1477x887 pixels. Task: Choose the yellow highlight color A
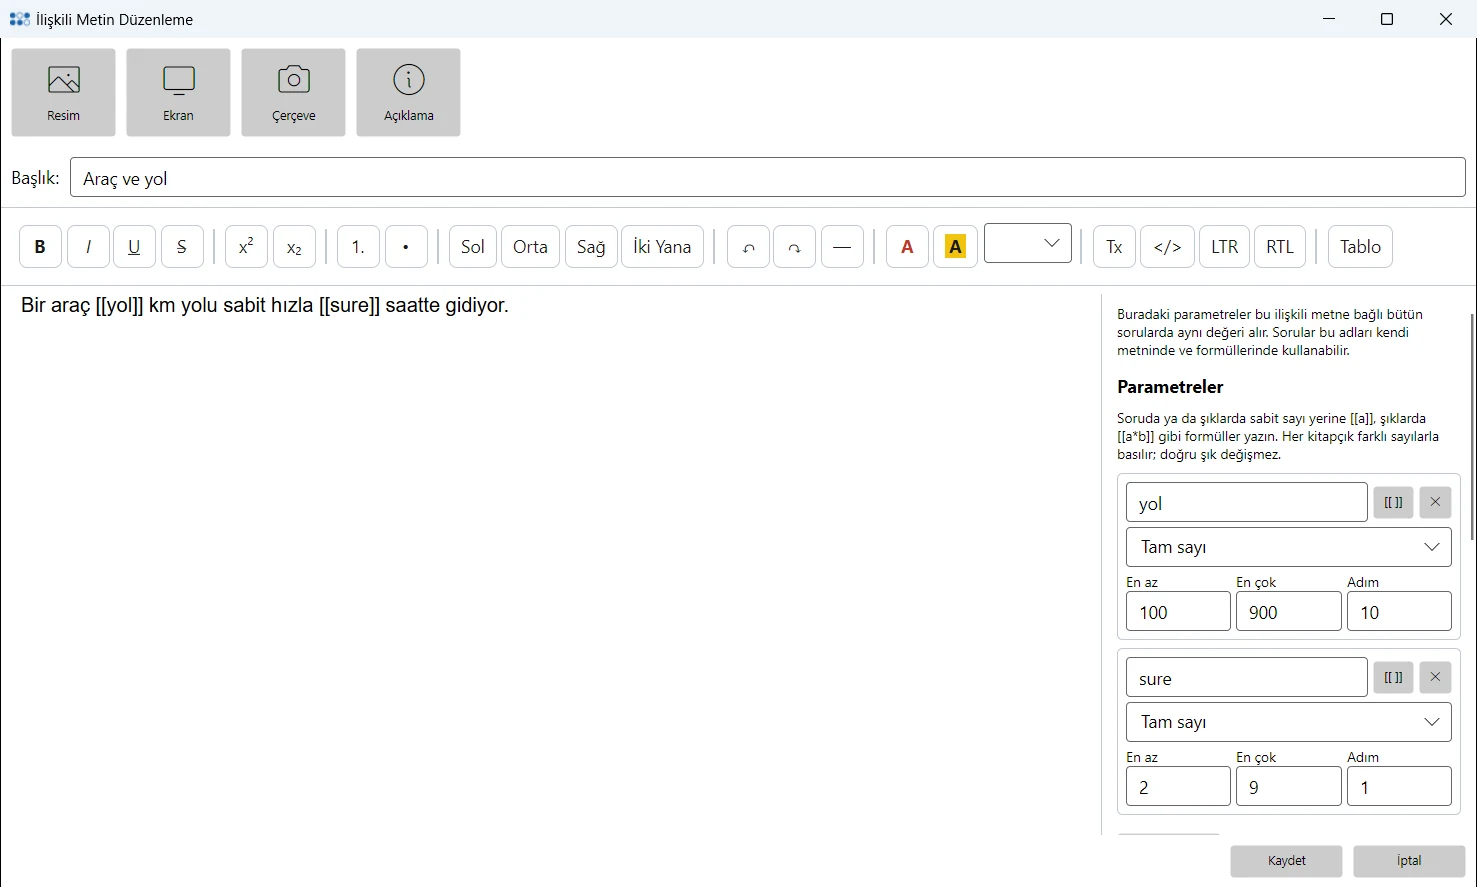coord(955,247)
